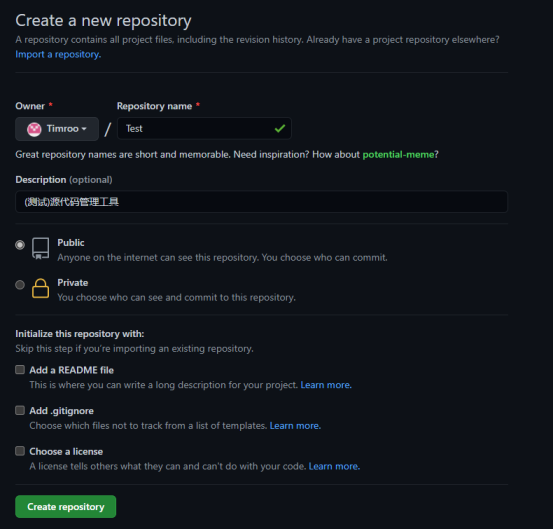Image resolution: width=553 pixels, height=529 pixels.
Task: Use the potential-meme name suggestion
Action: 399,154
